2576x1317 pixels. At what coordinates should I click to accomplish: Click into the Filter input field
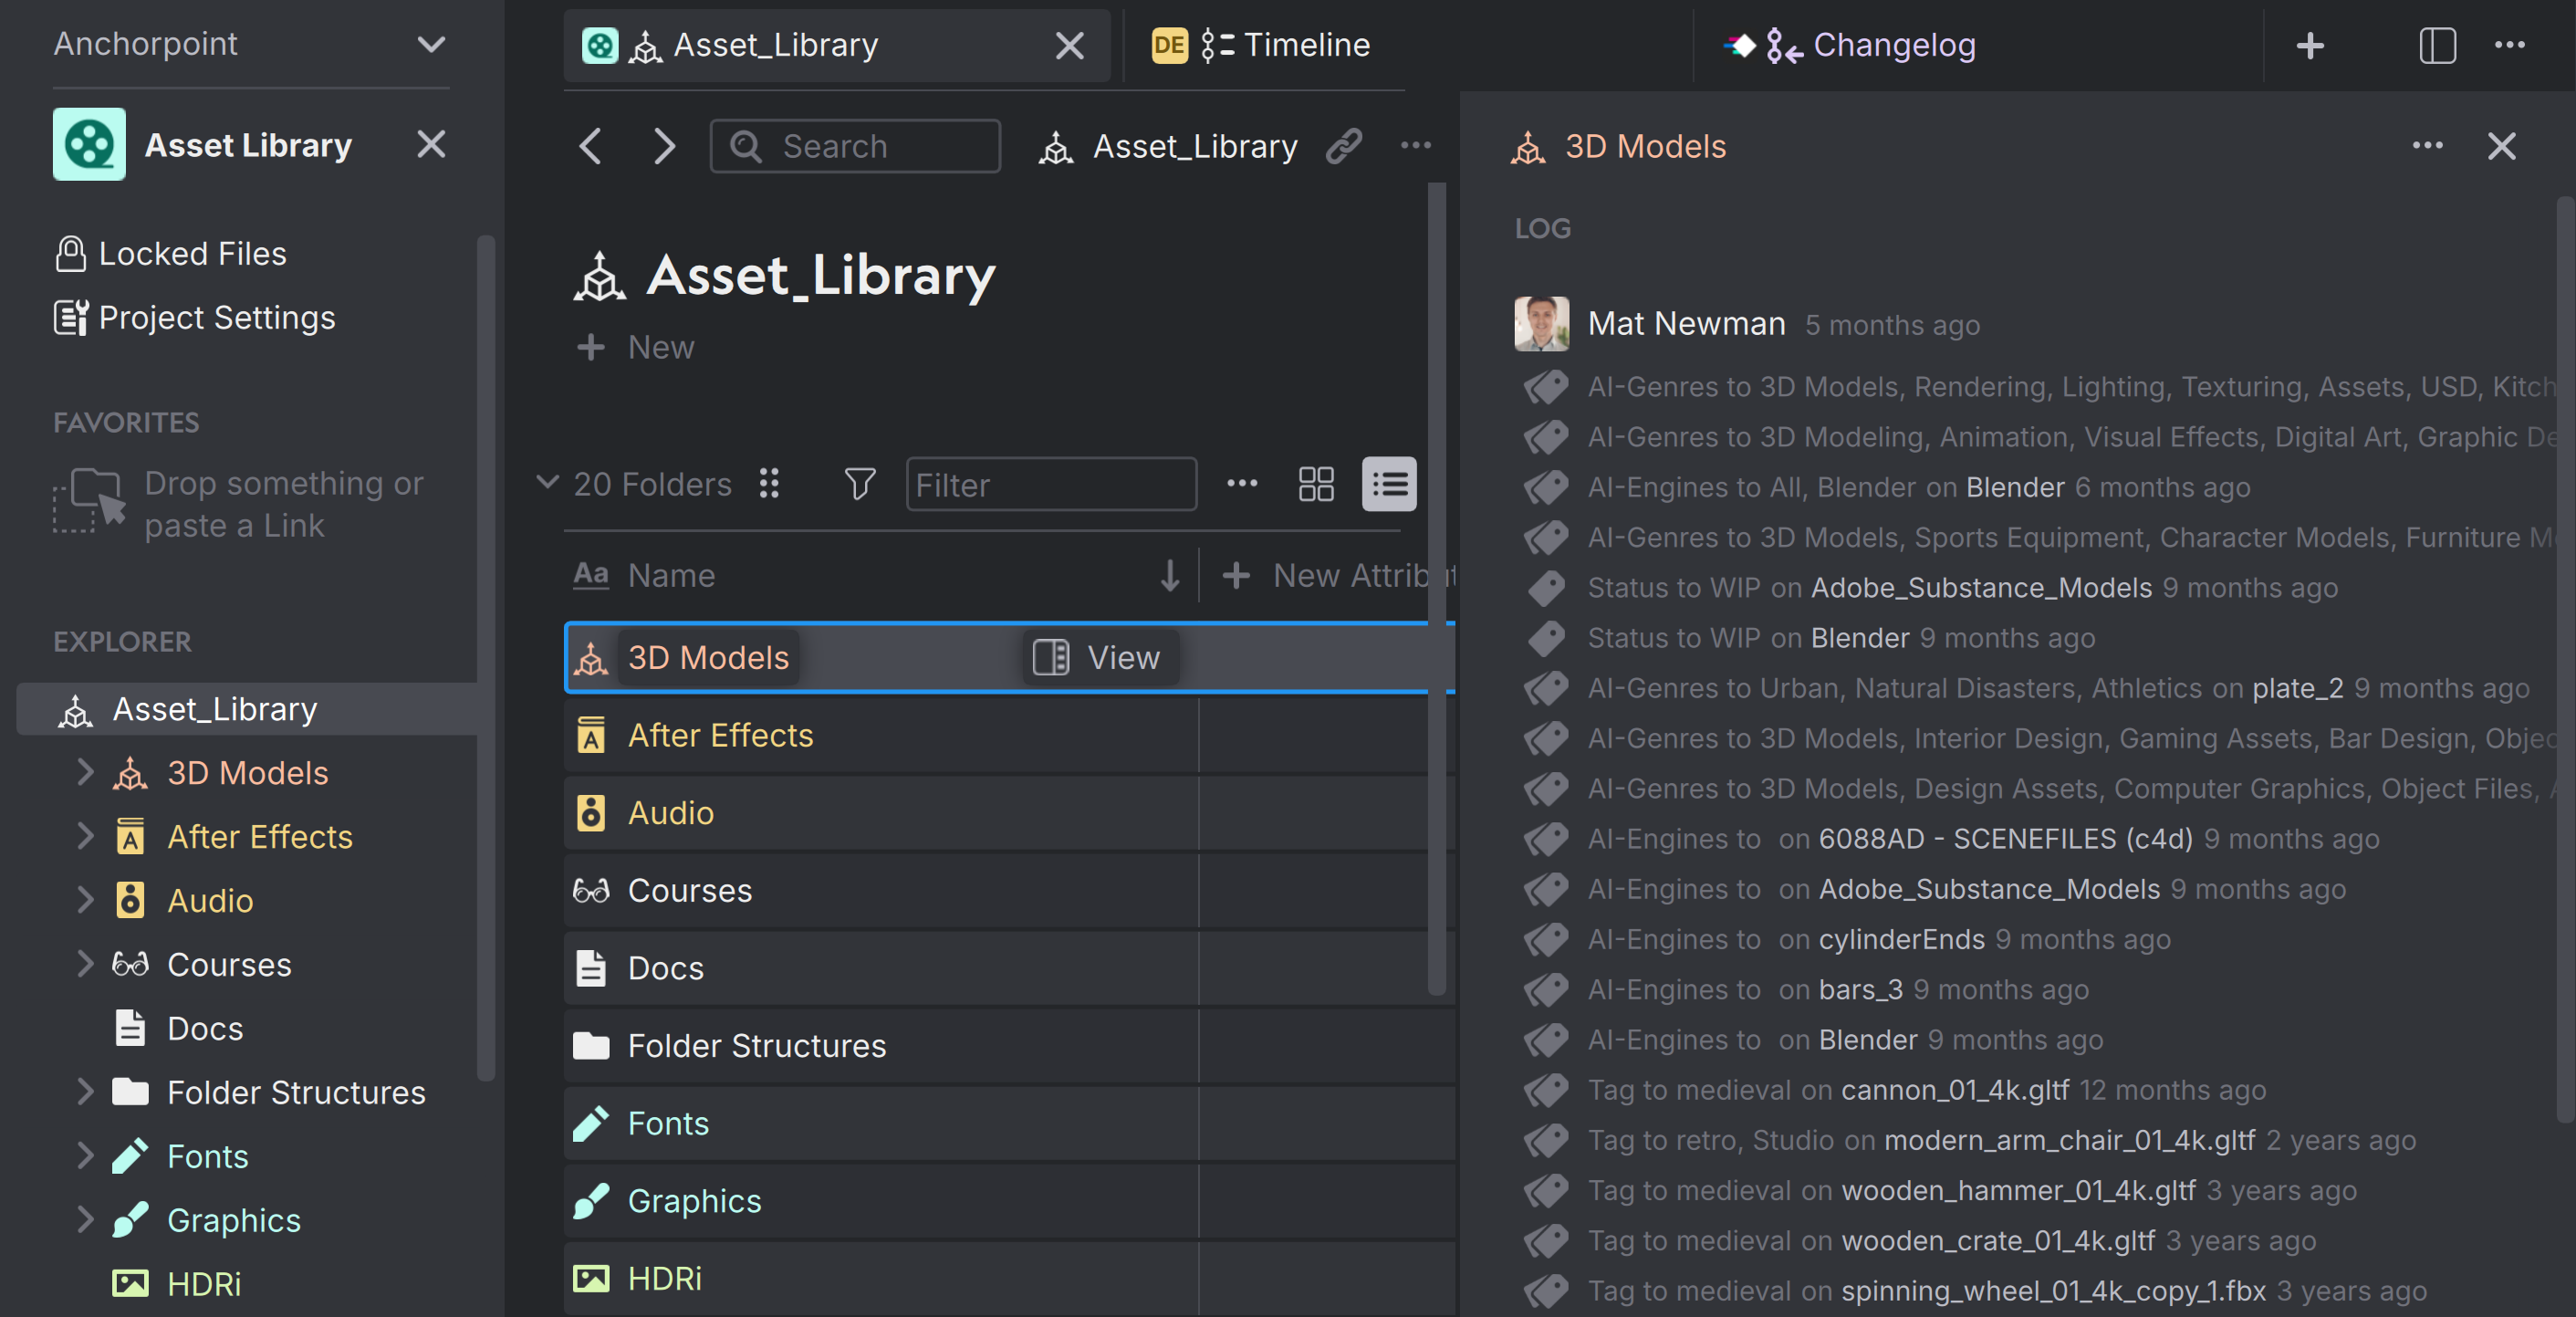pyautogui.click(x=1050, y=485)
